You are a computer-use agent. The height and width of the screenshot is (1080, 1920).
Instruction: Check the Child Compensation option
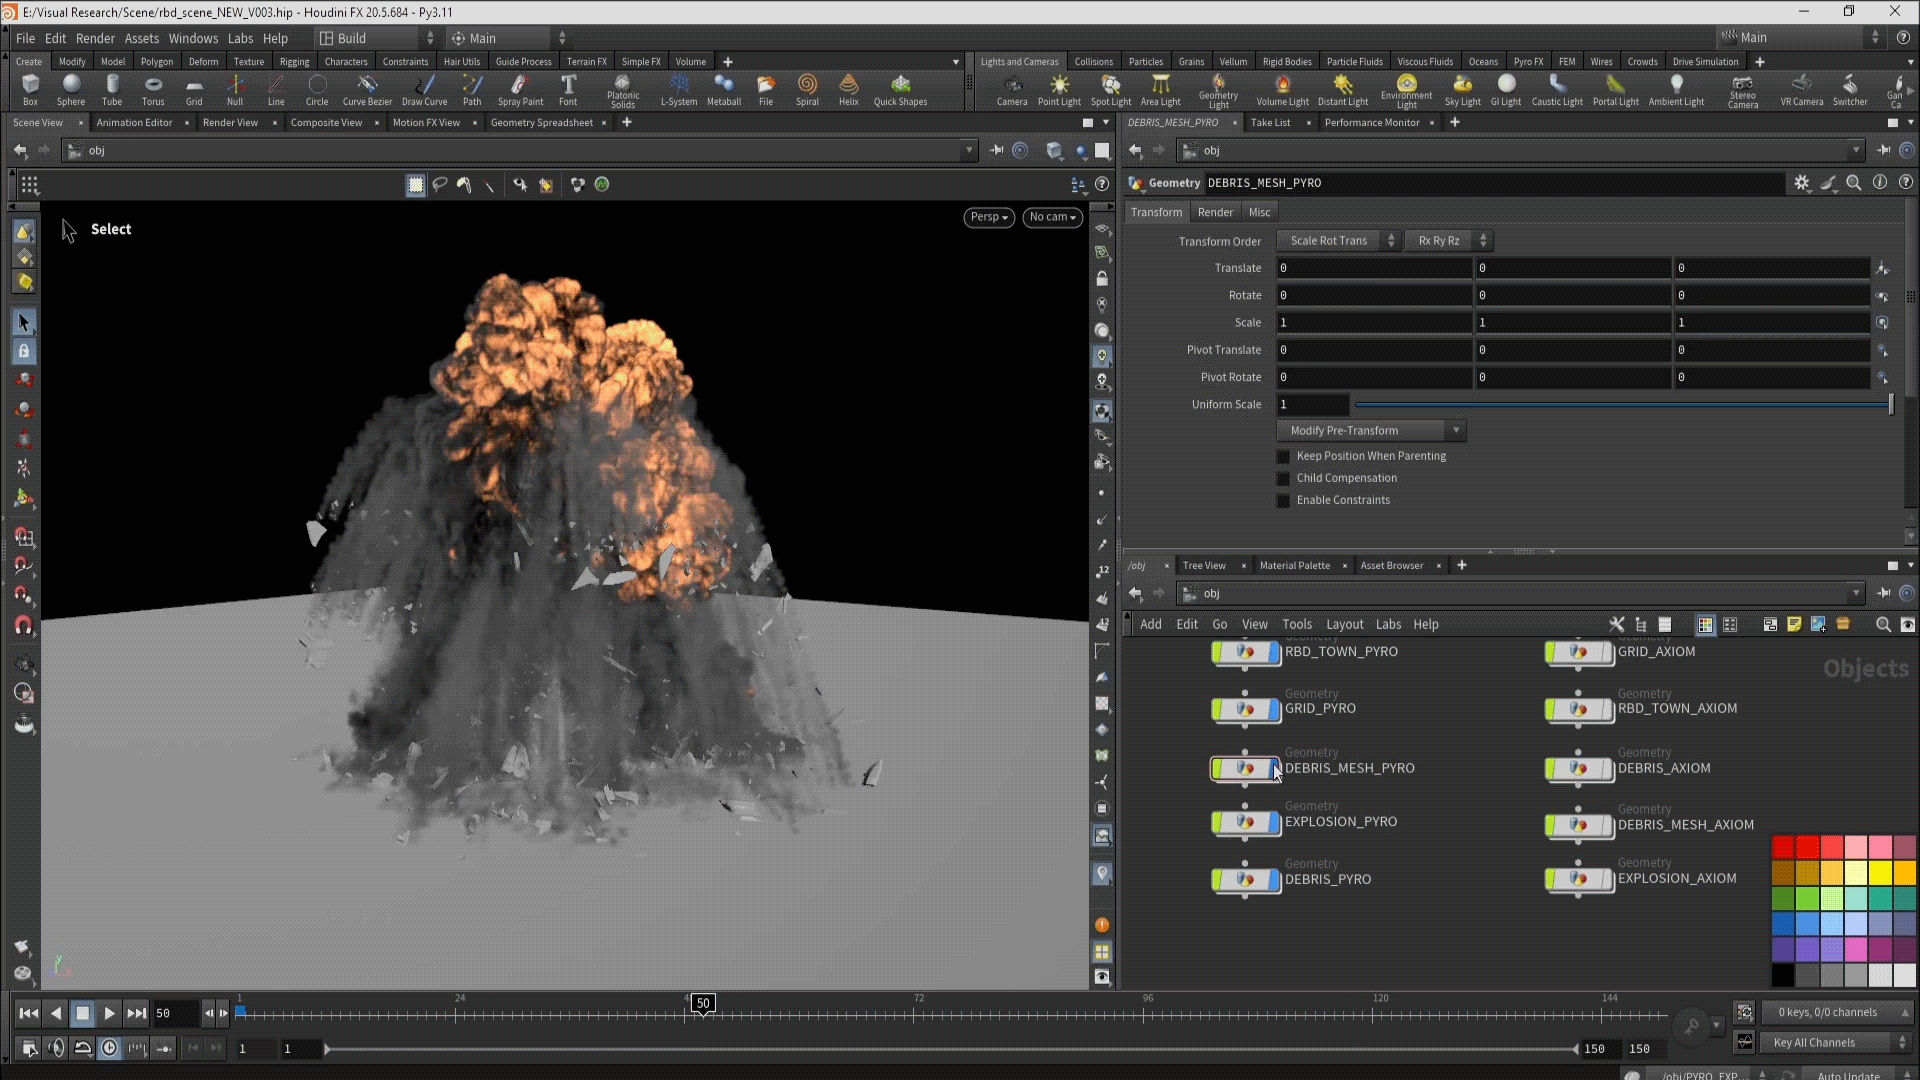[x=1284, y=478]
